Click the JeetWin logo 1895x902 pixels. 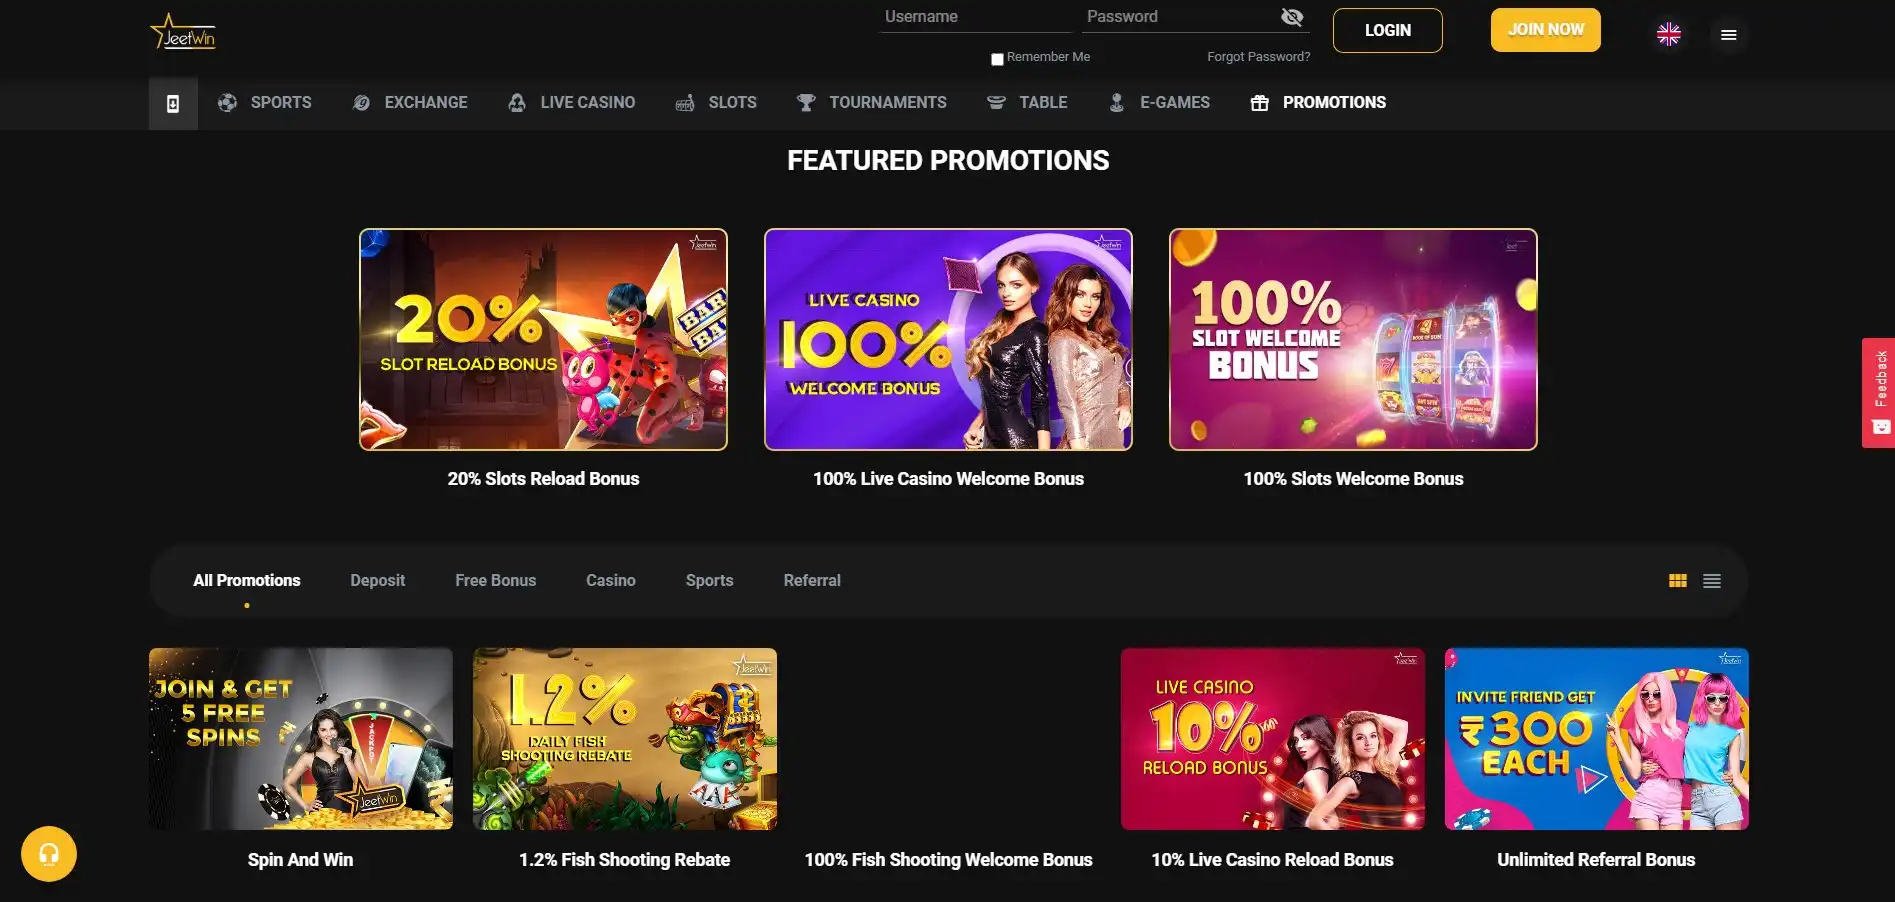(x=183, y=32)
